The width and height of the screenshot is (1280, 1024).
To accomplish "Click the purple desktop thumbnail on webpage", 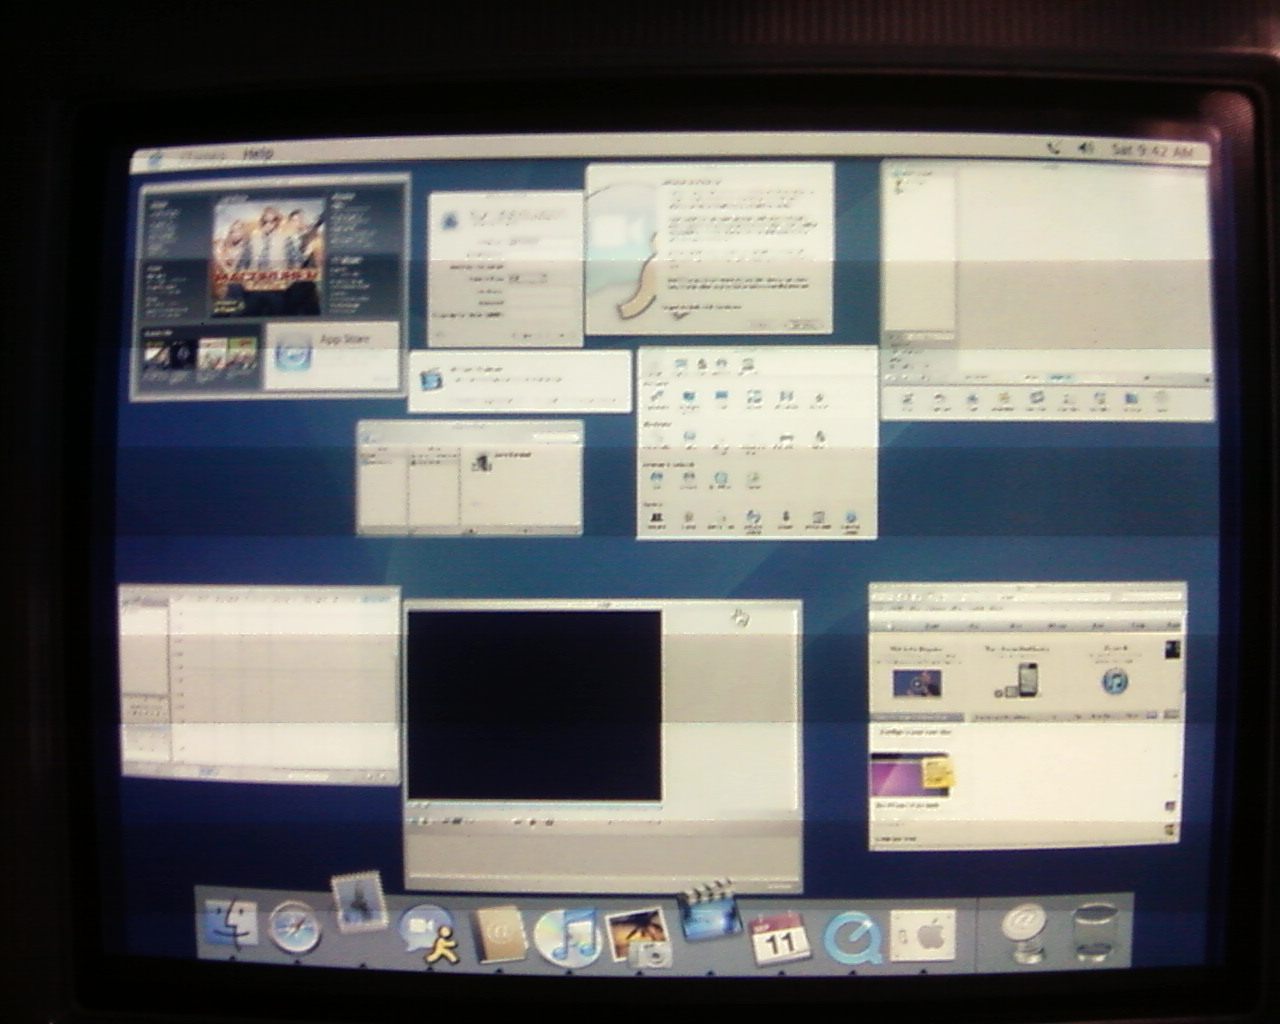I will coord(911,775).
